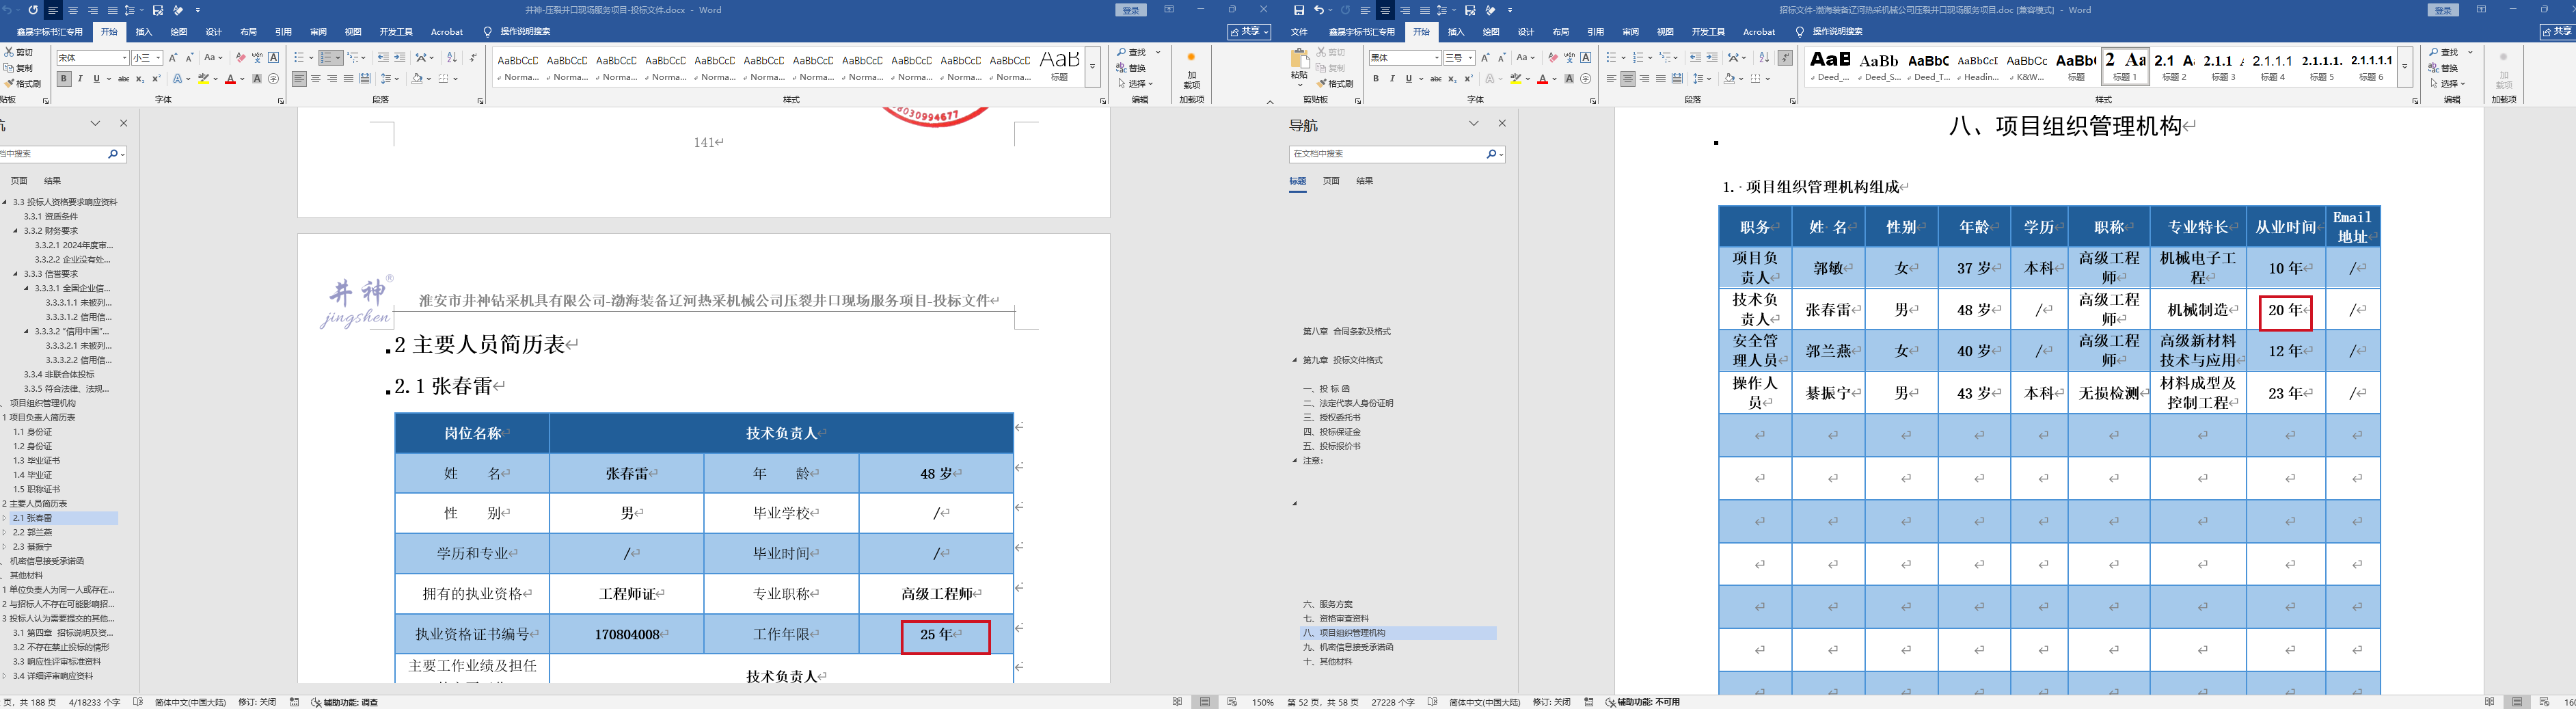2576x709 pixels.
Task: Undo the last action in right window
Action: (1319, 10)
